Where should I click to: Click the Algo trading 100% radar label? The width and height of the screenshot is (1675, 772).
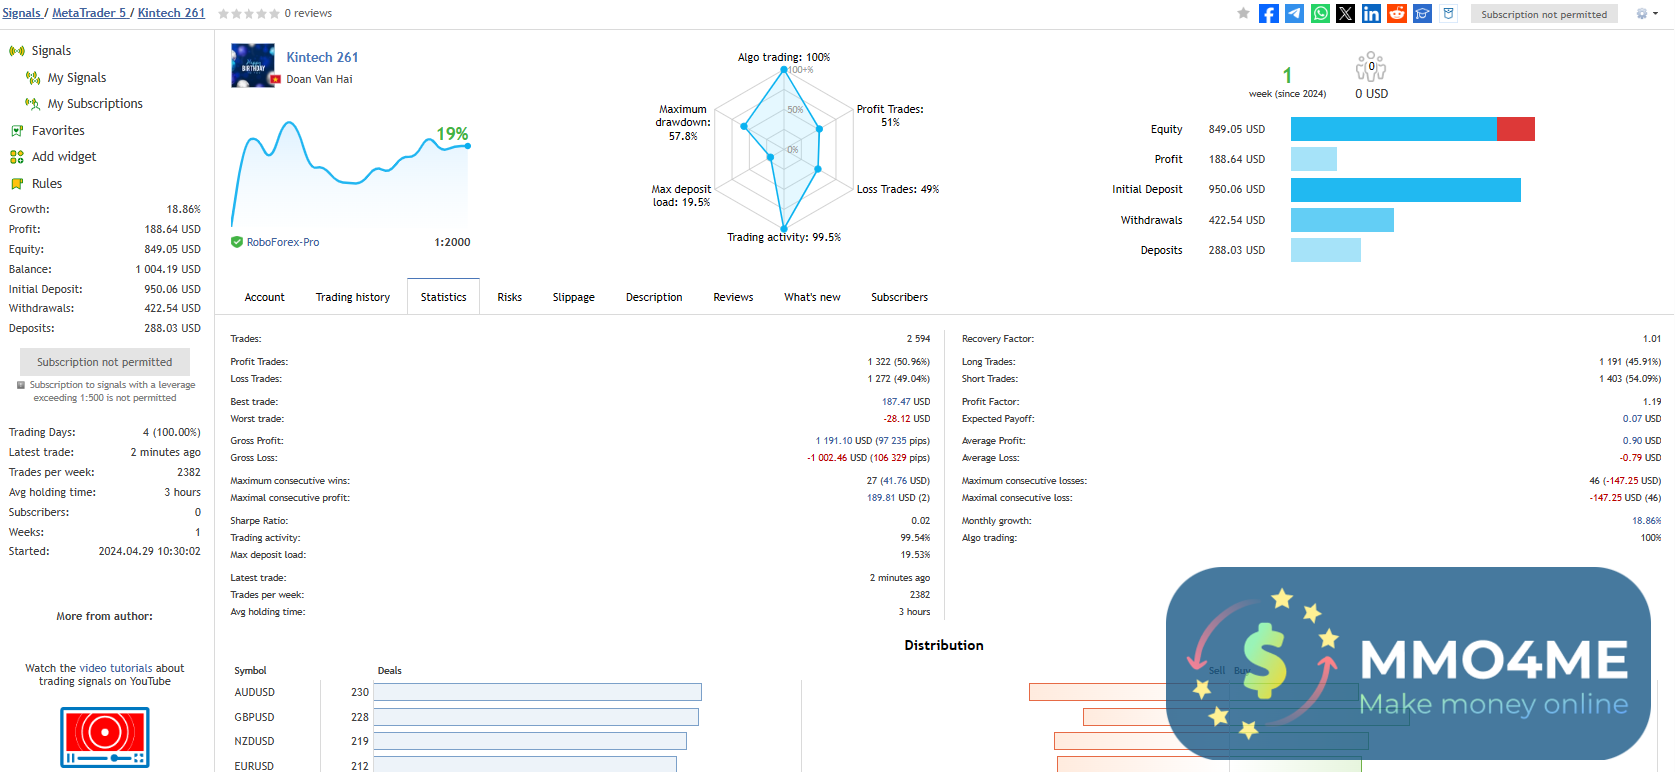[x=784, y=57]
